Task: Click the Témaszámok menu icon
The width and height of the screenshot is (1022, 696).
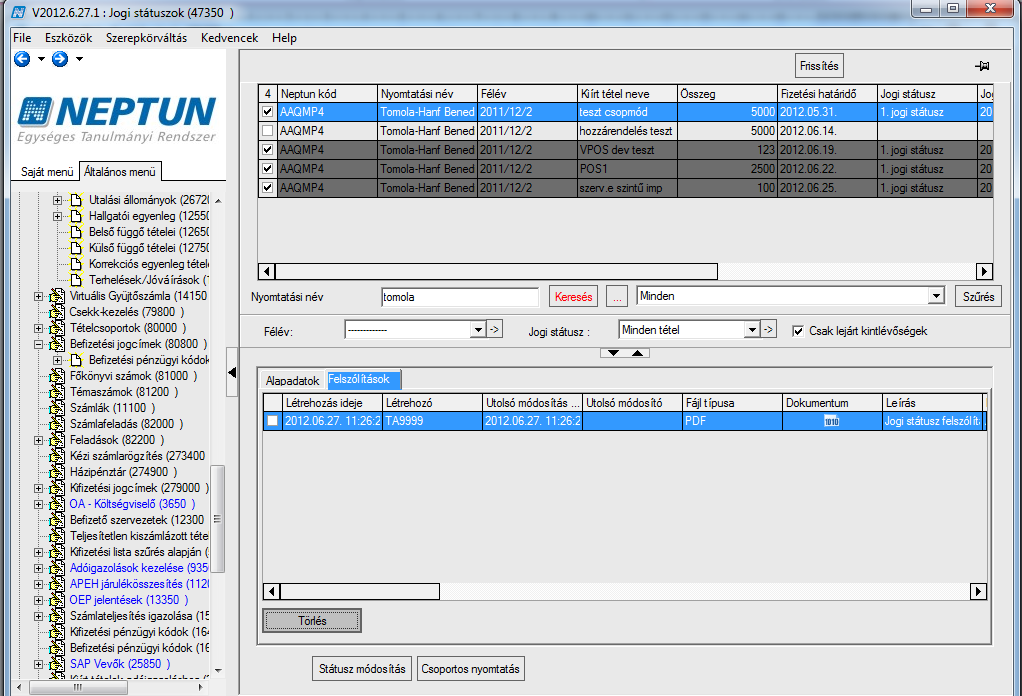Action: tap(57, 392)
